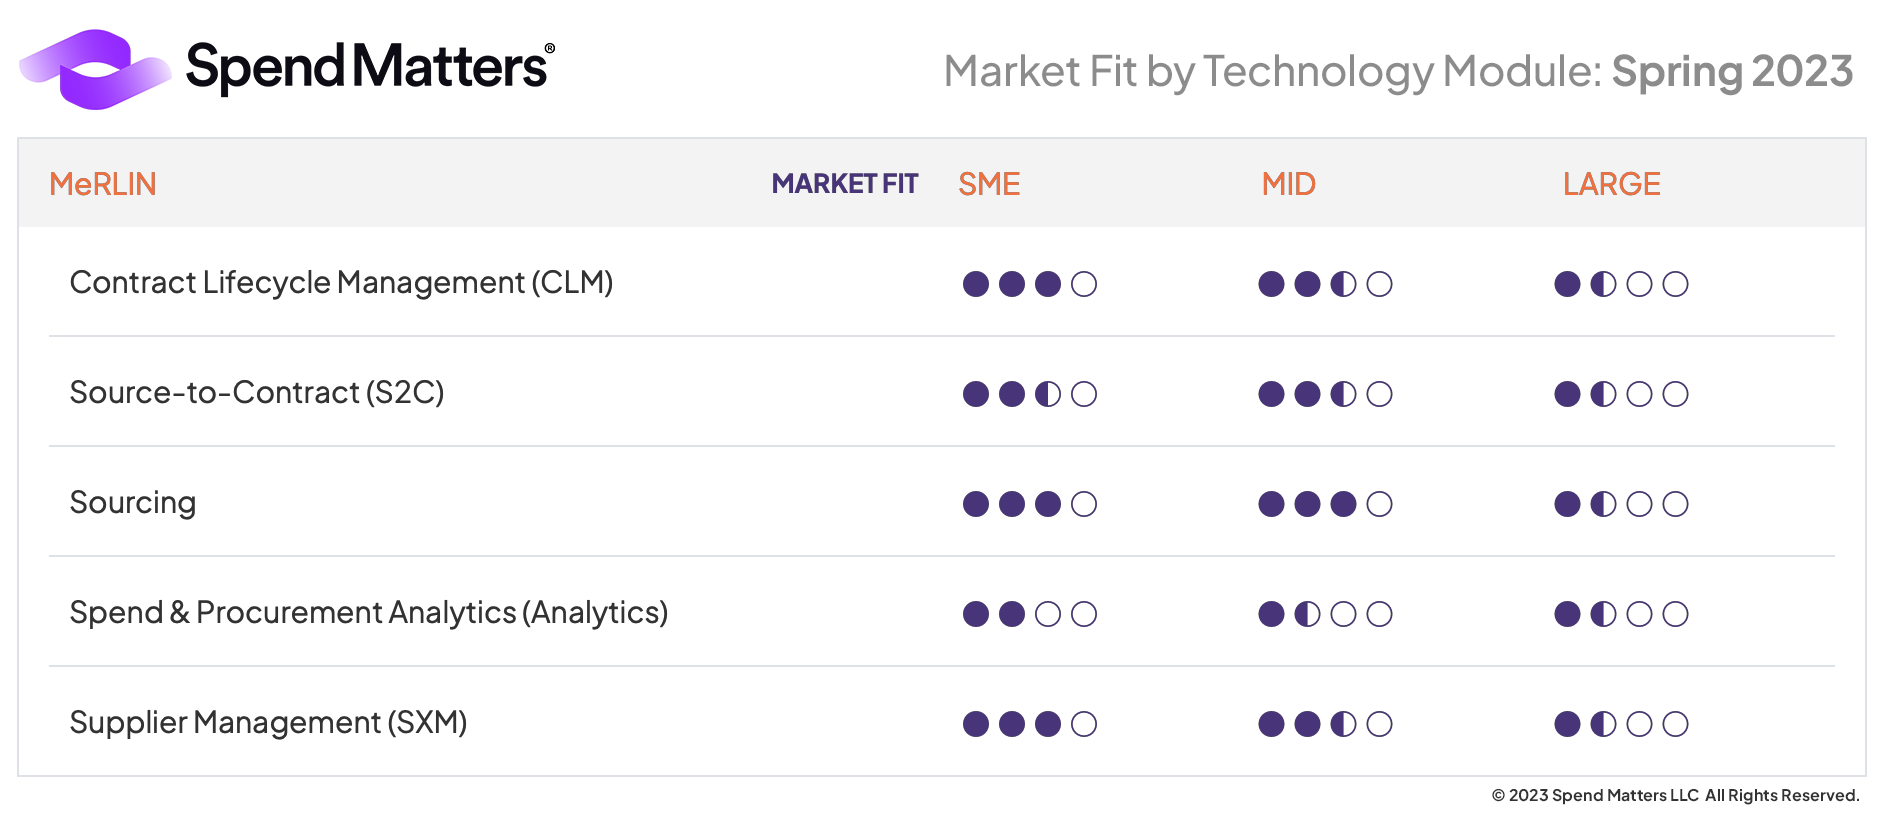Click the LARGE rating dots for Sourcing
This screenshot has height=819, width=1880.
point(1621,504)
